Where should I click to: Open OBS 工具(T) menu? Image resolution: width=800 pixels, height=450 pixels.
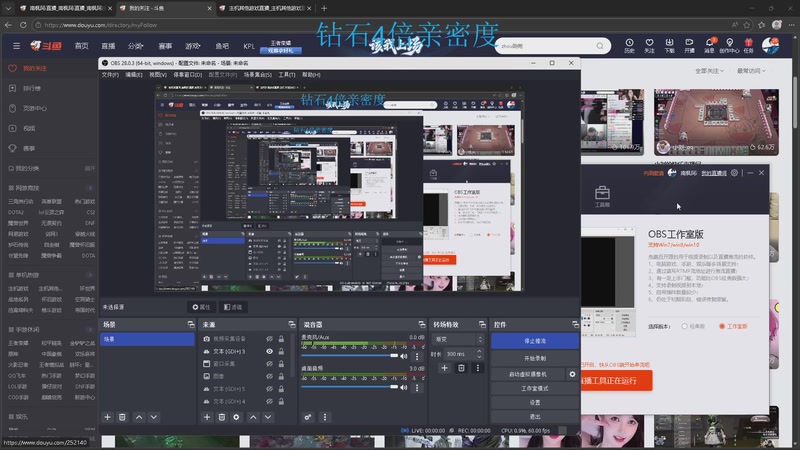pyautogui.click(x=287, y=75)
